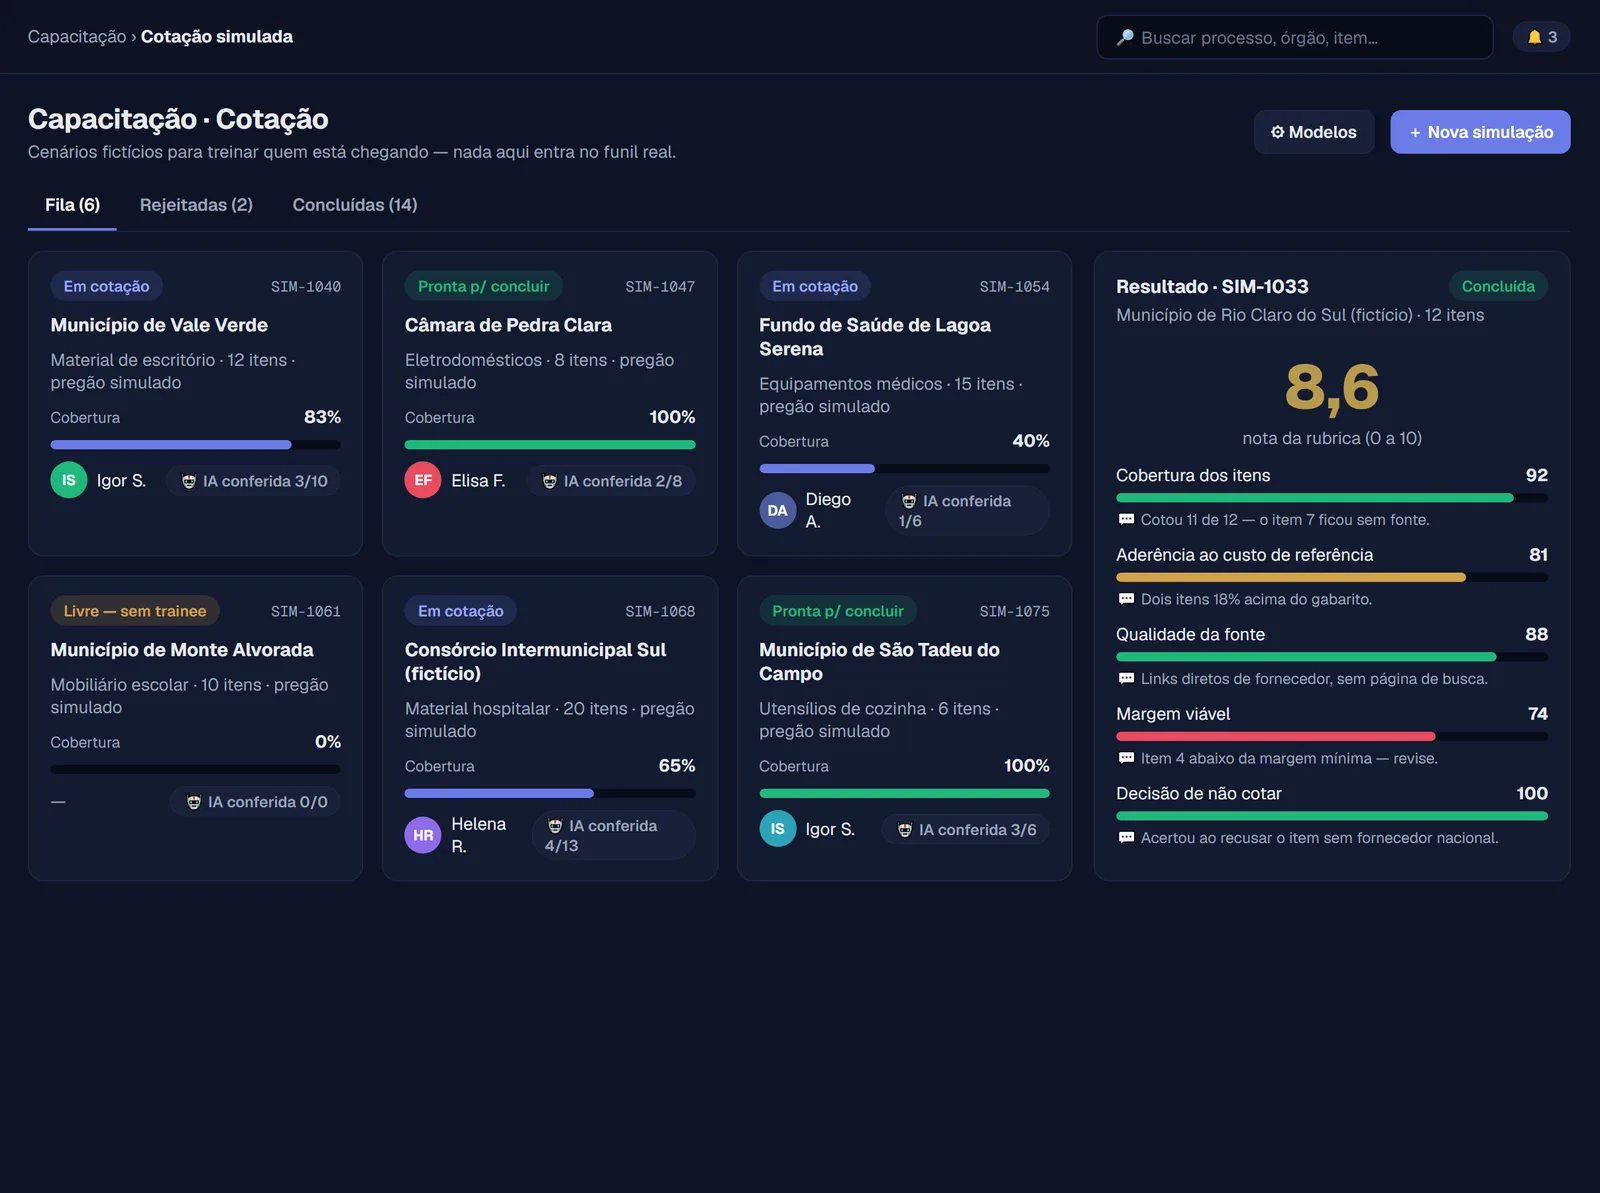1600x1193 pixels.
Task: Click the EF avatar for Elisa F.
Action: [423, 480]
